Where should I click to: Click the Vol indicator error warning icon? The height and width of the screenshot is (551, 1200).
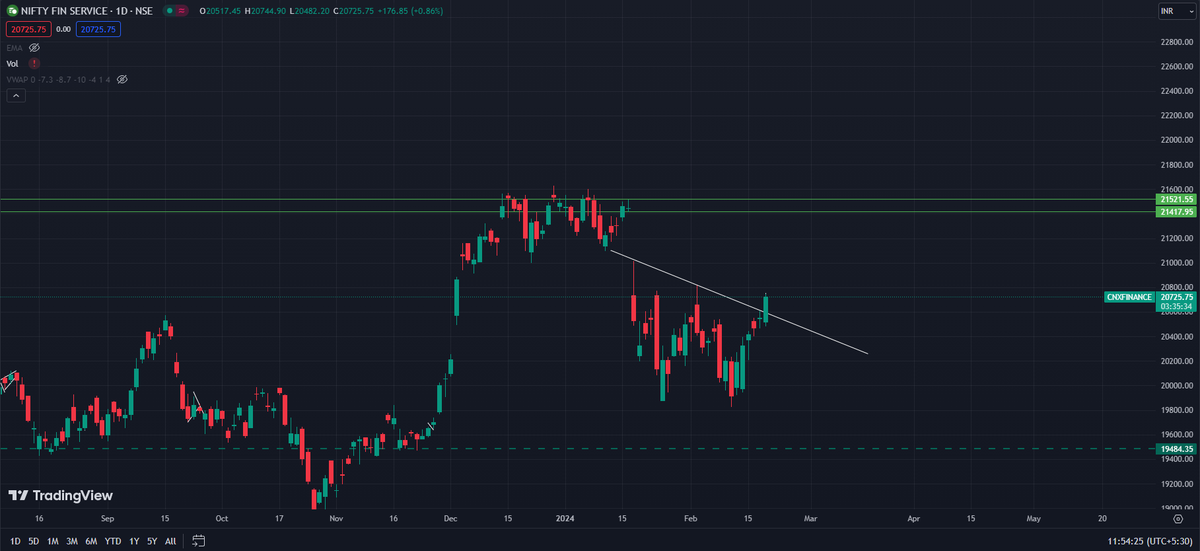point(34,63)
